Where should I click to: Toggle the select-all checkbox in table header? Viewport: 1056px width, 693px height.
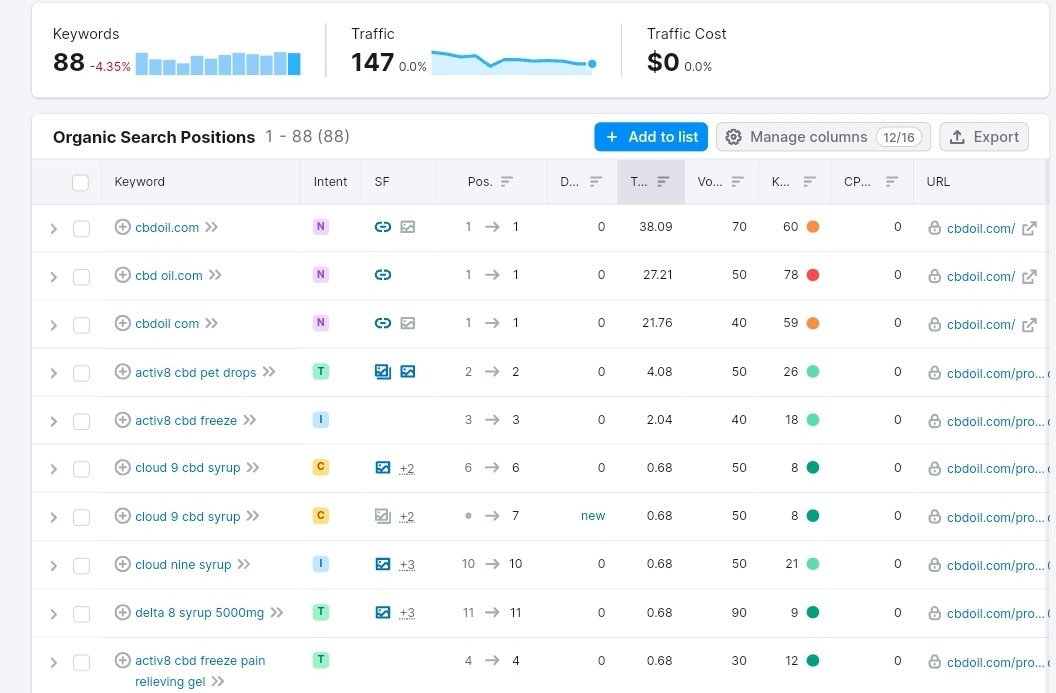point(80,183)
